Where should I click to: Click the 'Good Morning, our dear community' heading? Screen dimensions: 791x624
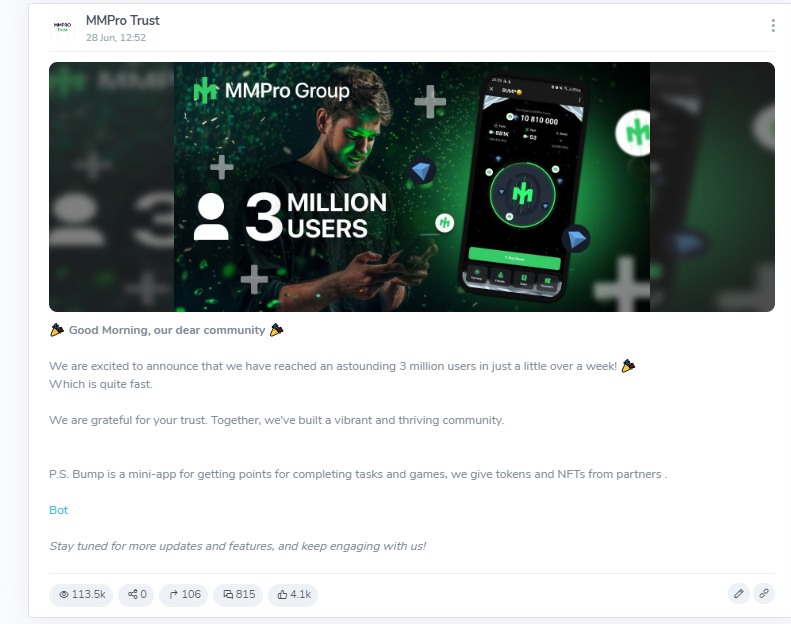167,330
